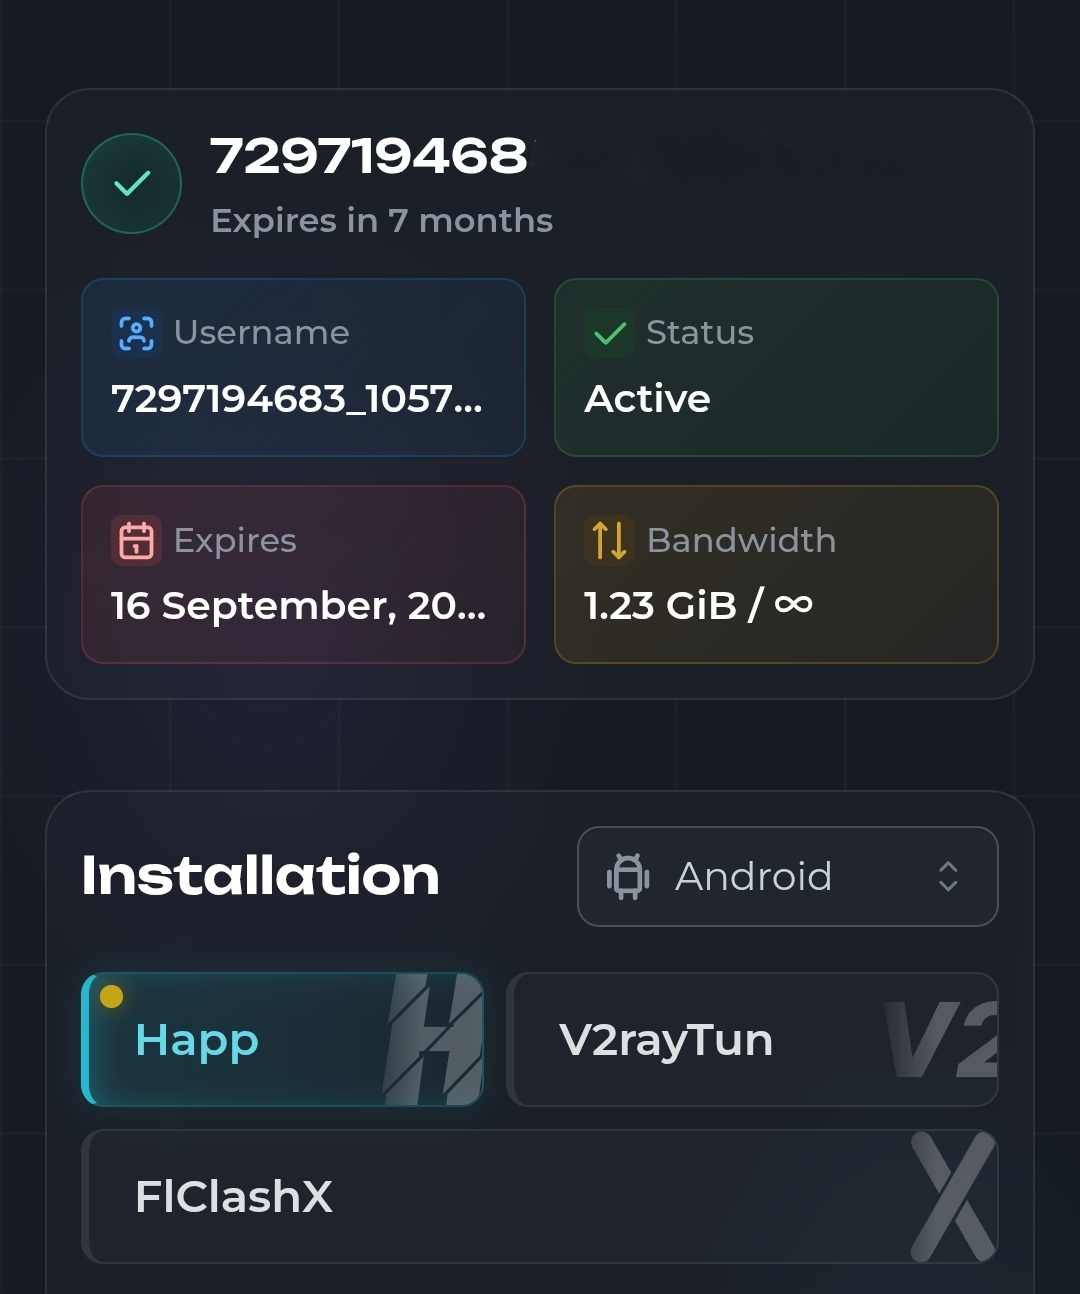Image resolution: width=1080 pixels, height=1294 pixels.
Task: Open the Android platform dropdown
Action: click(x=788, y=877)
